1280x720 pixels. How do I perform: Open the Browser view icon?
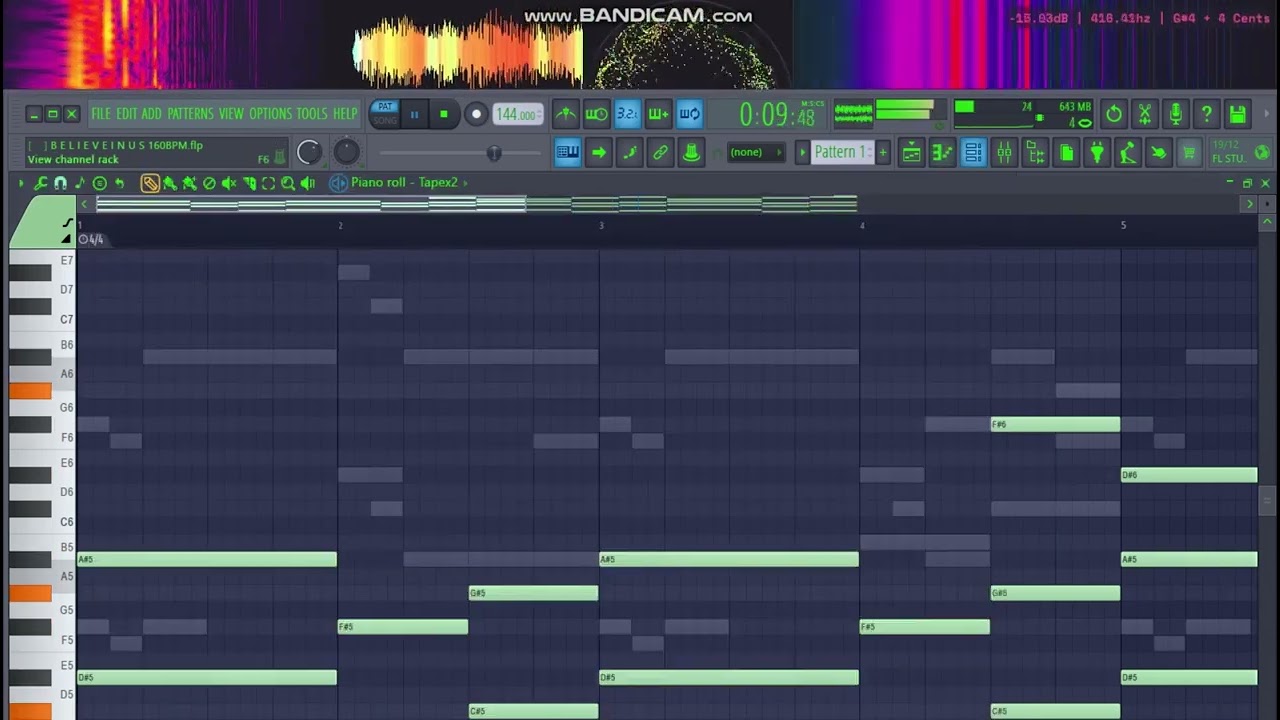tap(1035, 153)
